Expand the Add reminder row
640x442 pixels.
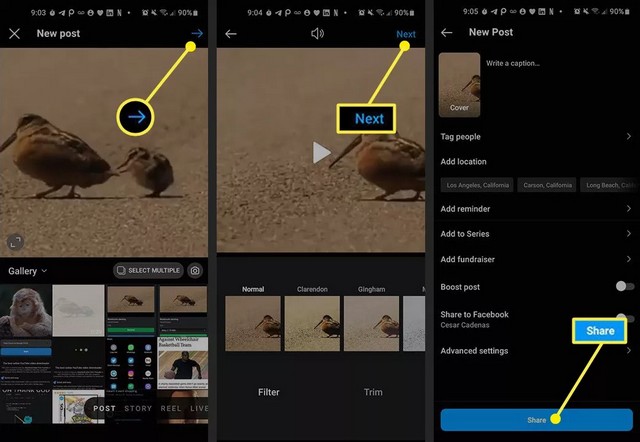click(x=535, y=208)
